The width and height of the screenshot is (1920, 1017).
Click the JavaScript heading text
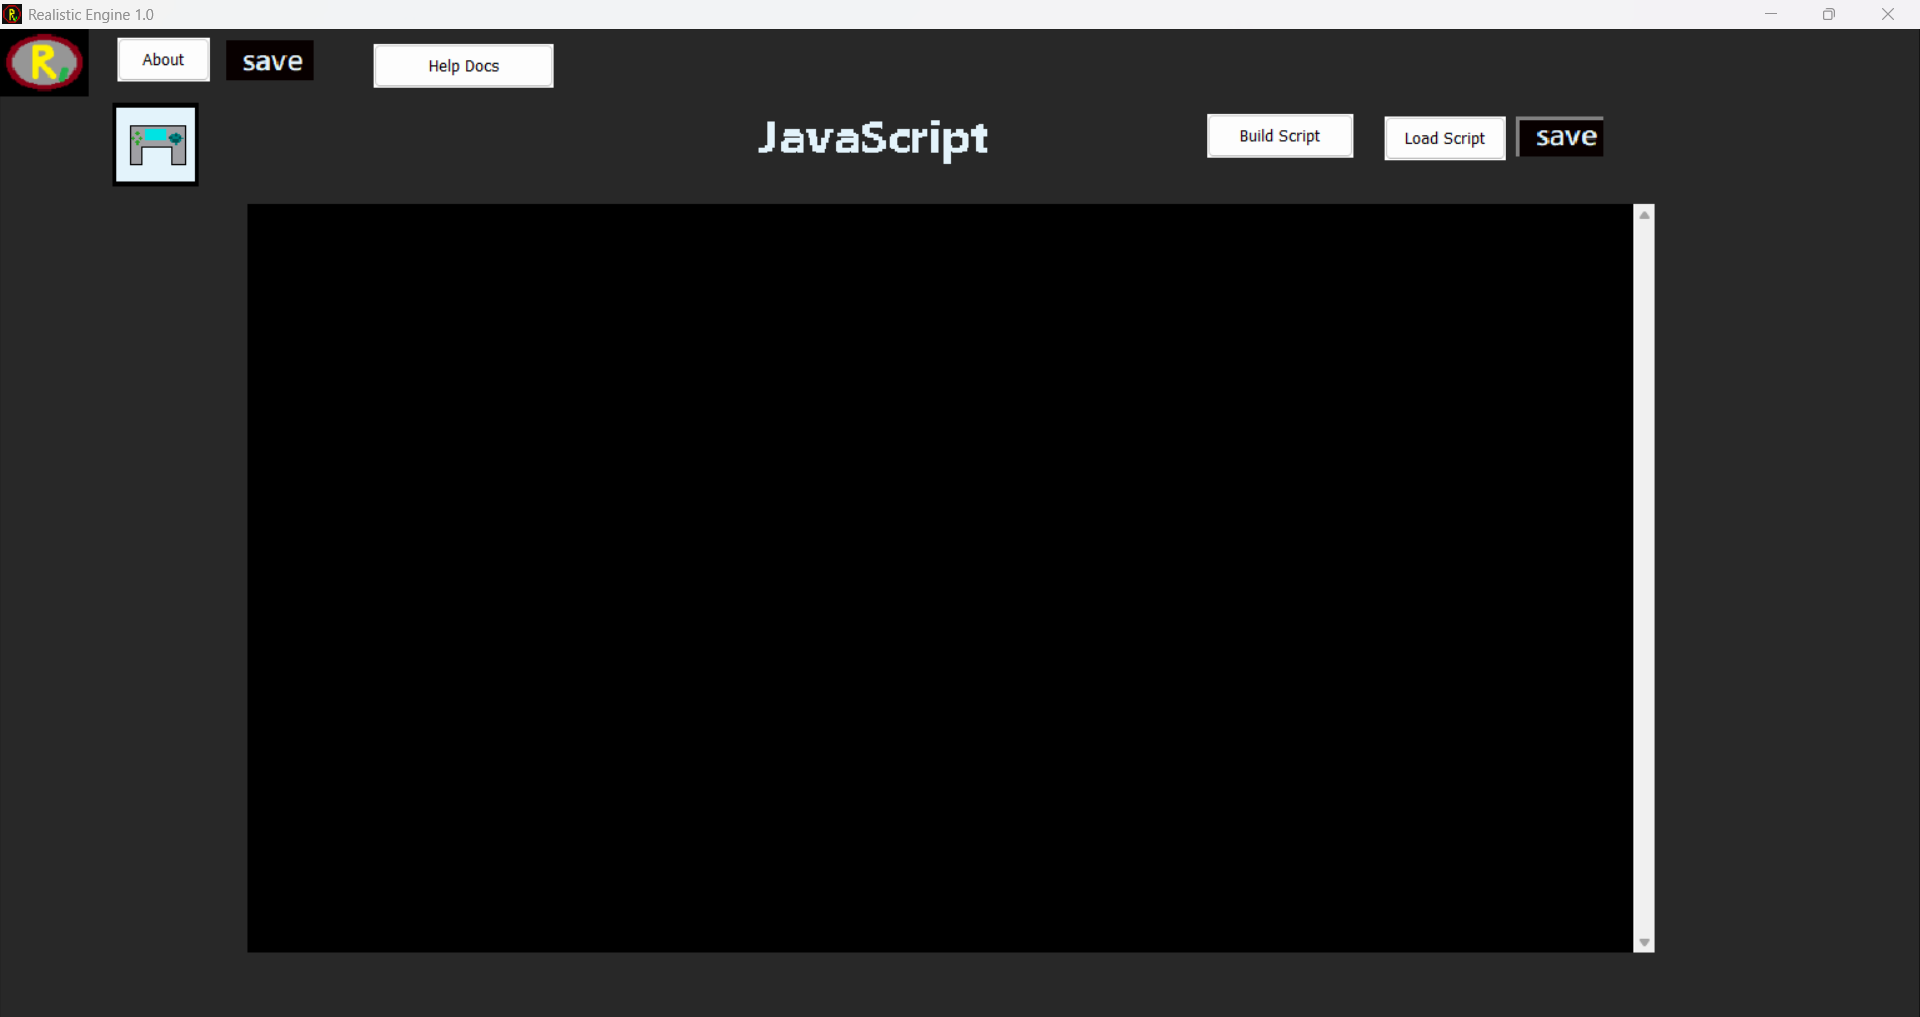(x=873, y=138)
